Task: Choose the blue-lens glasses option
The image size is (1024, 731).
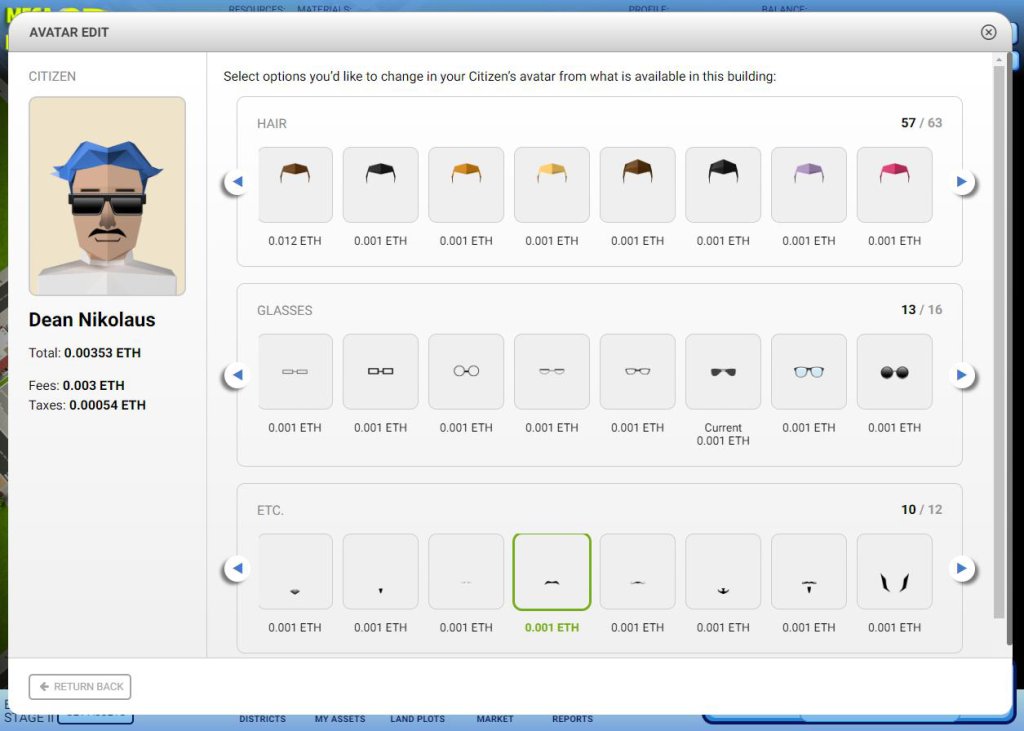Action: [x=808, y=371]
